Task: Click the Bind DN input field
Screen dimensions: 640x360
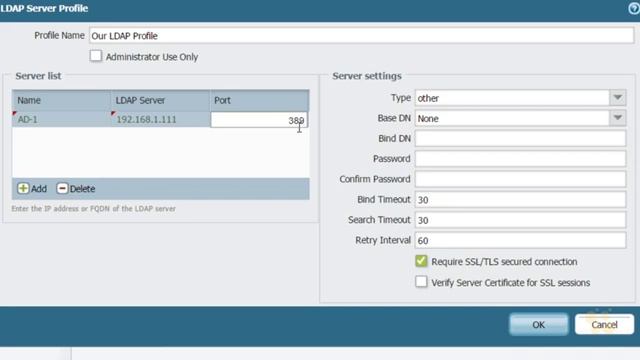Action: click(520, 138)
